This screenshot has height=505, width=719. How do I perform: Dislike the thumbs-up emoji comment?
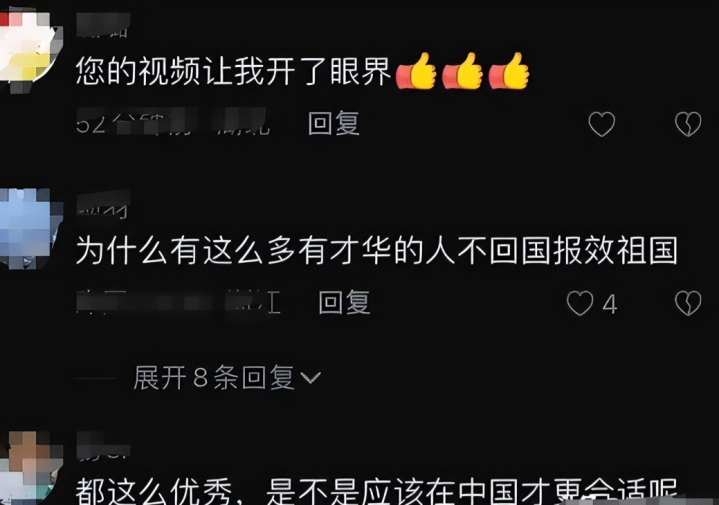688,124
